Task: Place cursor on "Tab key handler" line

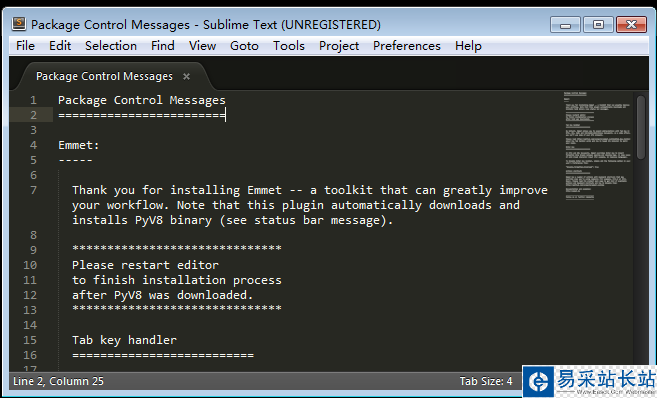Action: [124, 340]
